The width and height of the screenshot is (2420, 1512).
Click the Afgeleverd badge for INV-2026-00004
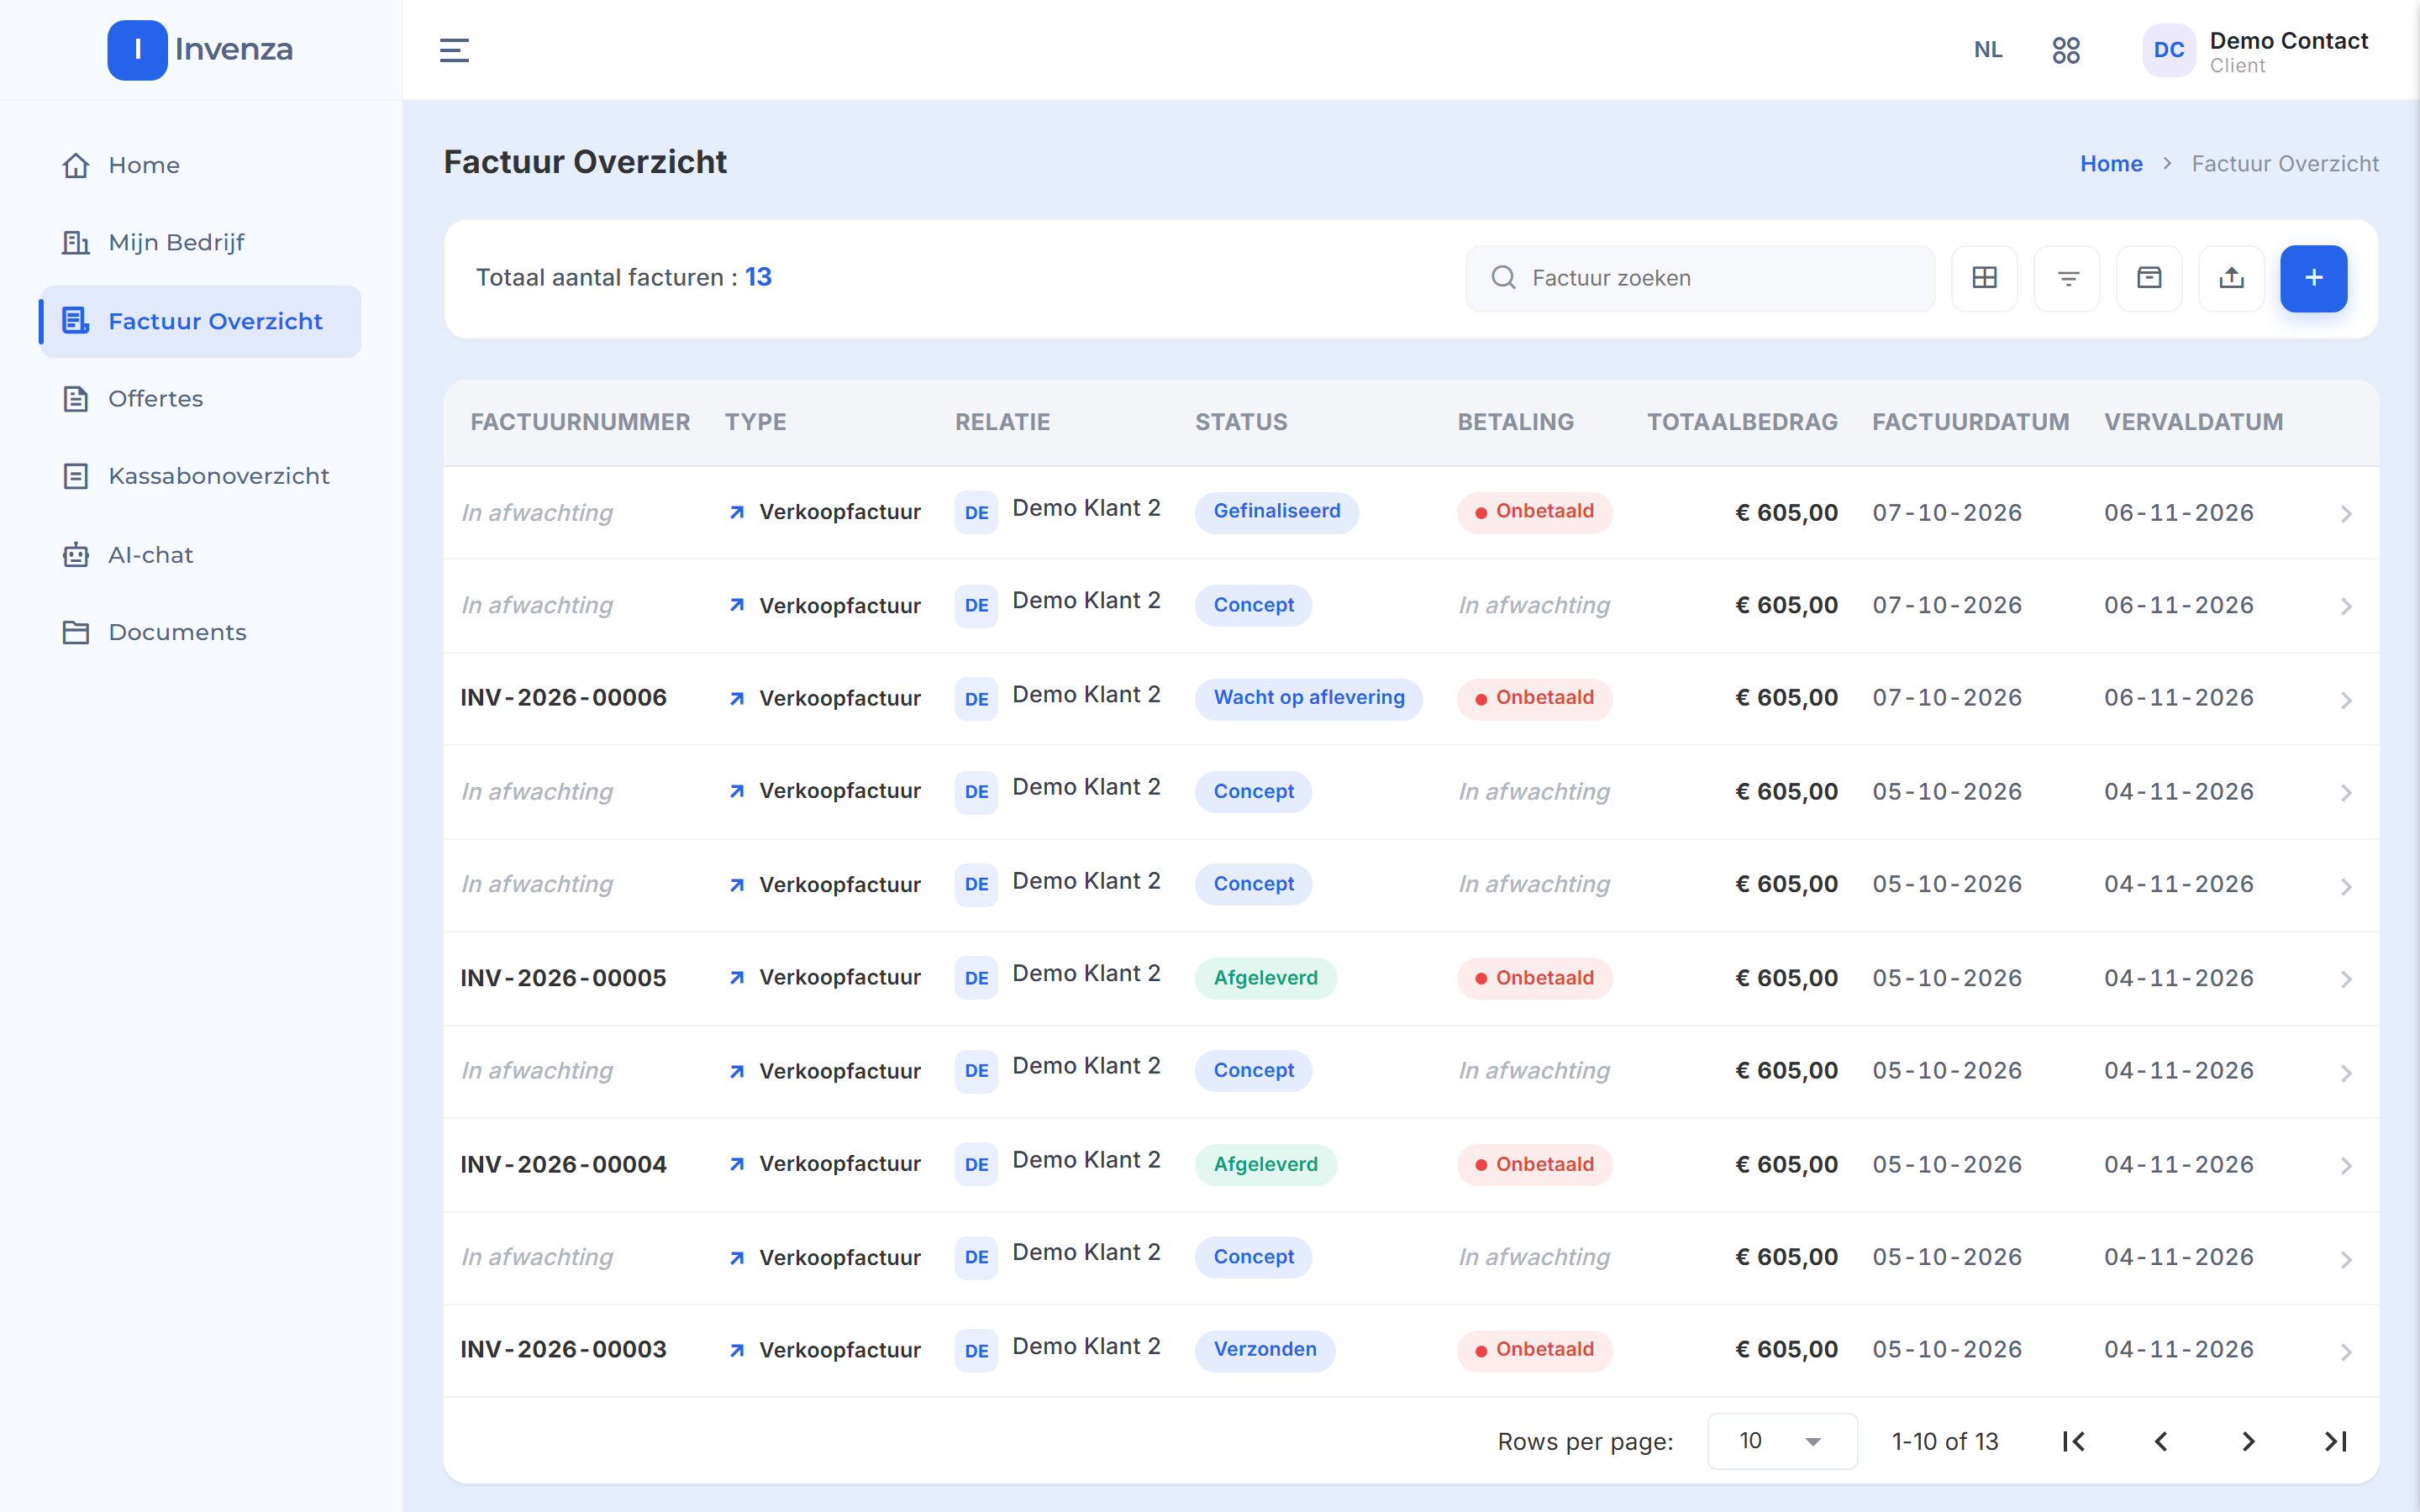click(1265, 1164)
